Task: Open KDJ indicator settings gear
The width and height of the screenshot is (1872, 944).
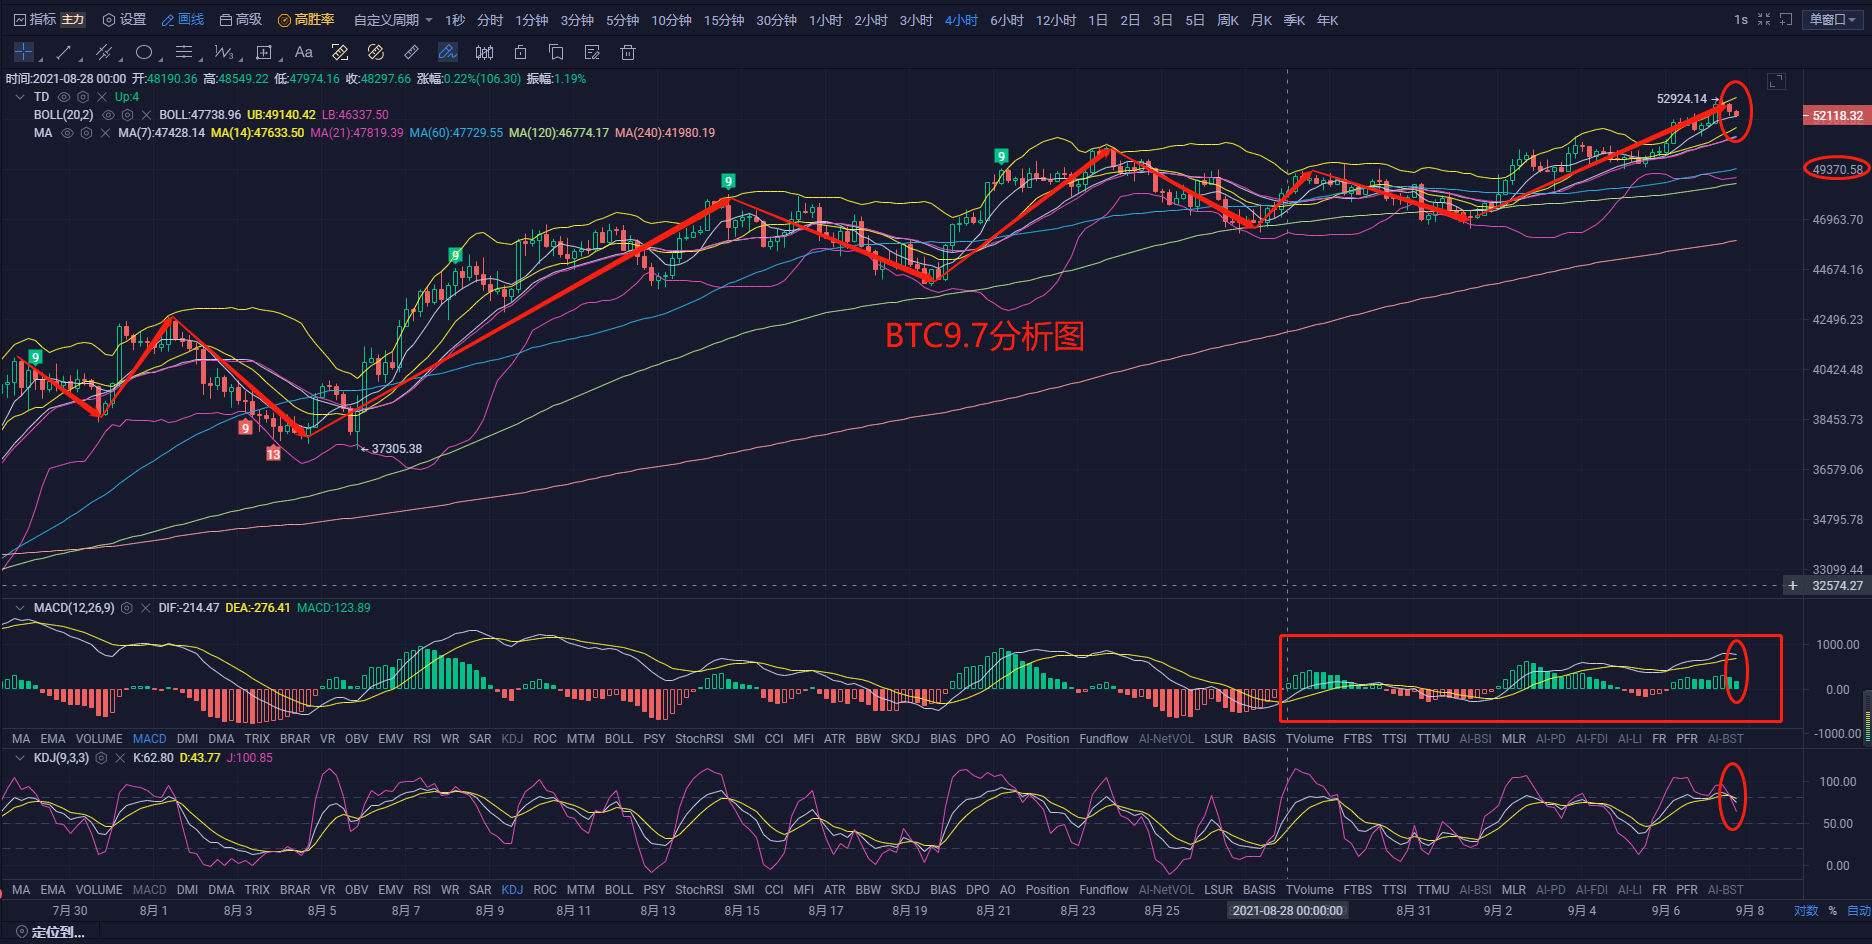Action: click(x=101, y=758)
